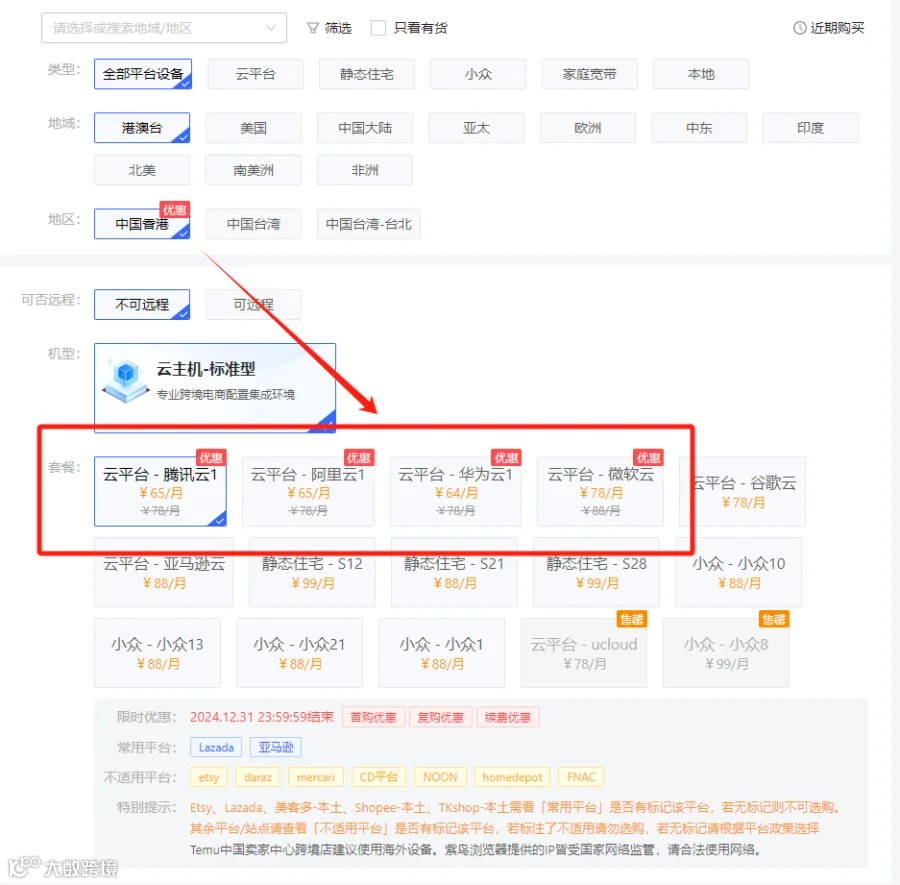Select type 静态住宅
900x885 pixels.
[x=367, y=74]
